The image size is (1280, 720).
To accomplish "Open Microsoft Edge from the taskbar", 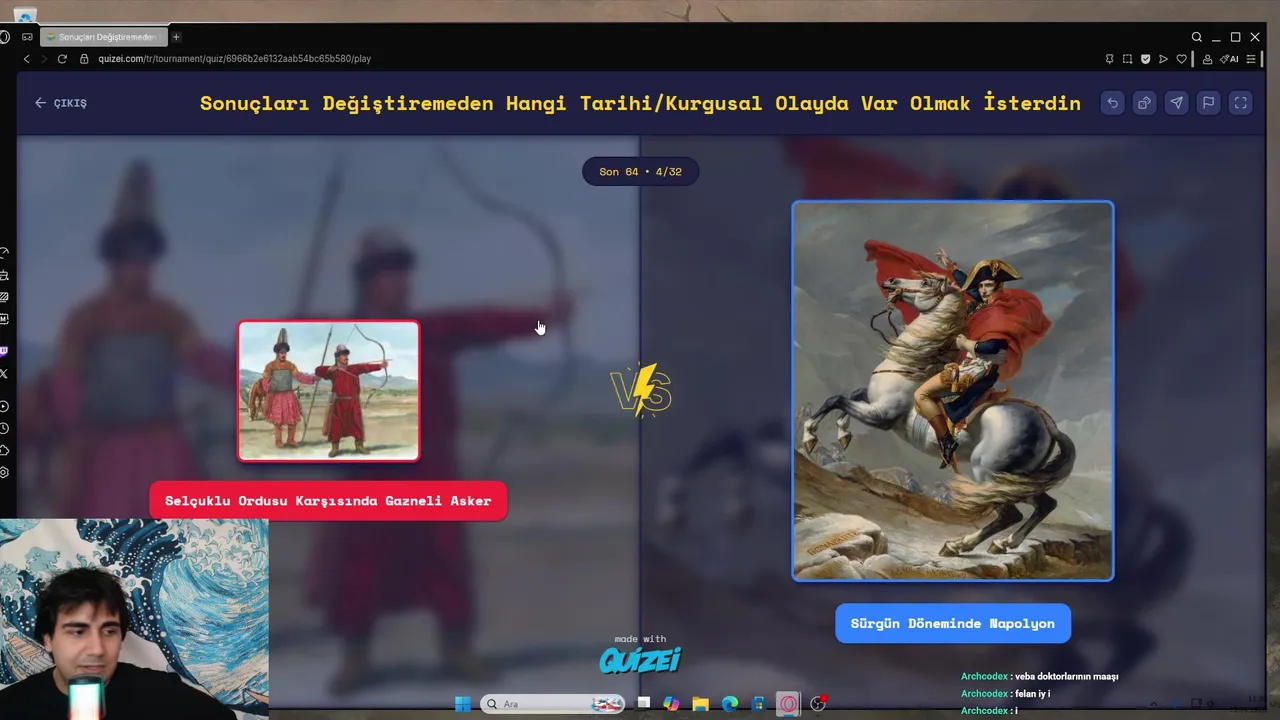I will point(730,704).
